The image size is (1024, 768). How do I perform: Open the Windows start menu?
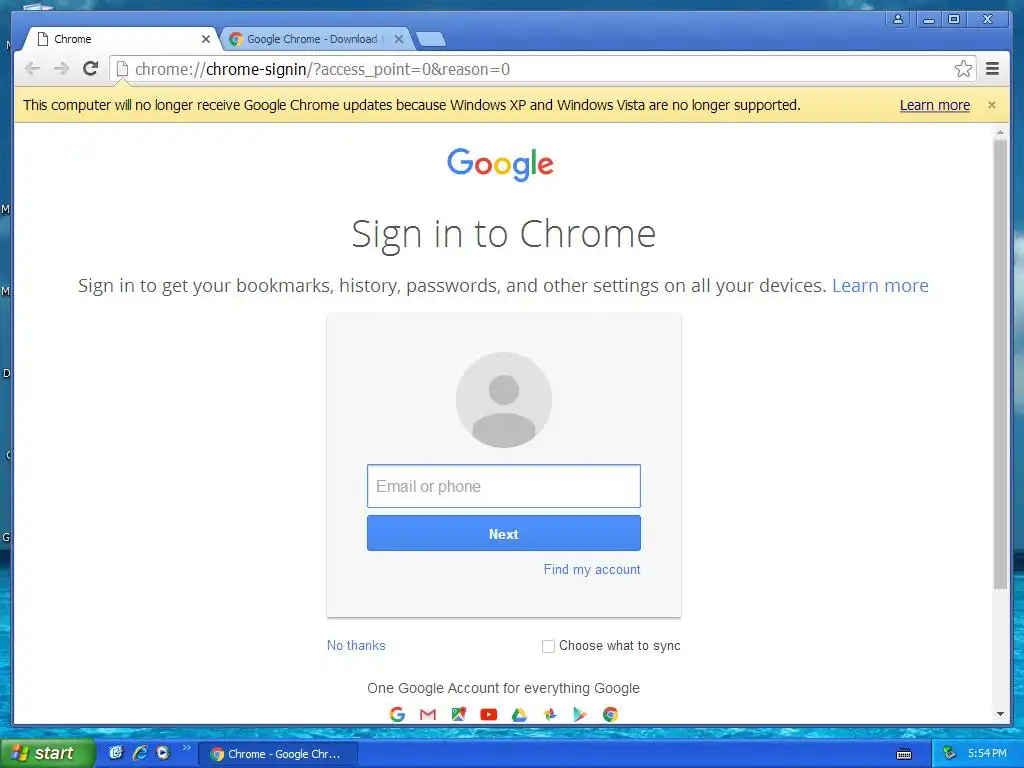[x=48, y=753]
